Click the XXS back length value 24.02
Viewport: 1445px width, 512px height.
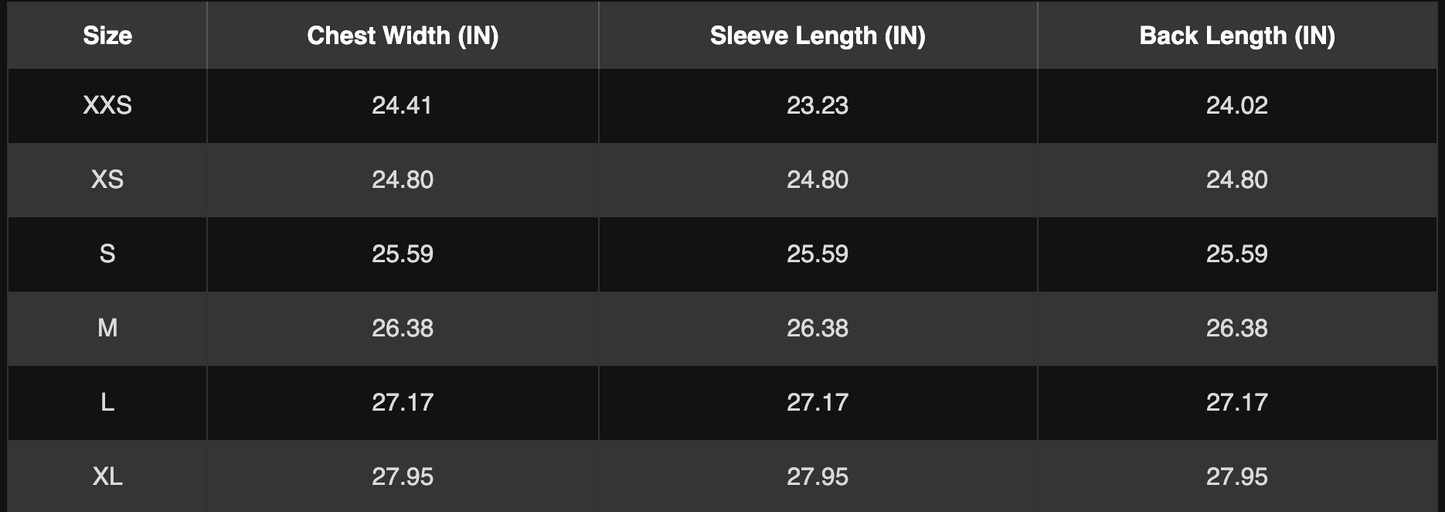pos(1236,105)
